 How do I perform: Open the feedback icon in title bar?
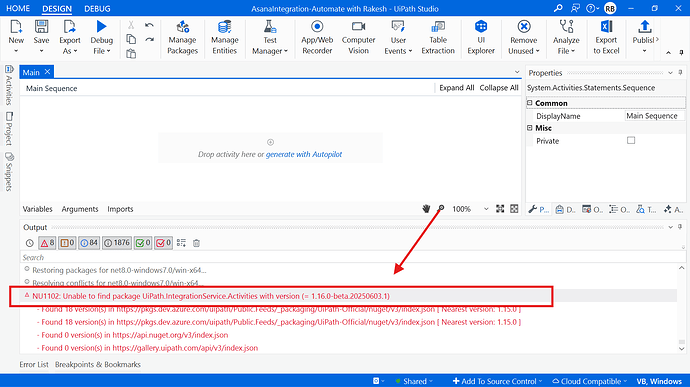(575, 8)
